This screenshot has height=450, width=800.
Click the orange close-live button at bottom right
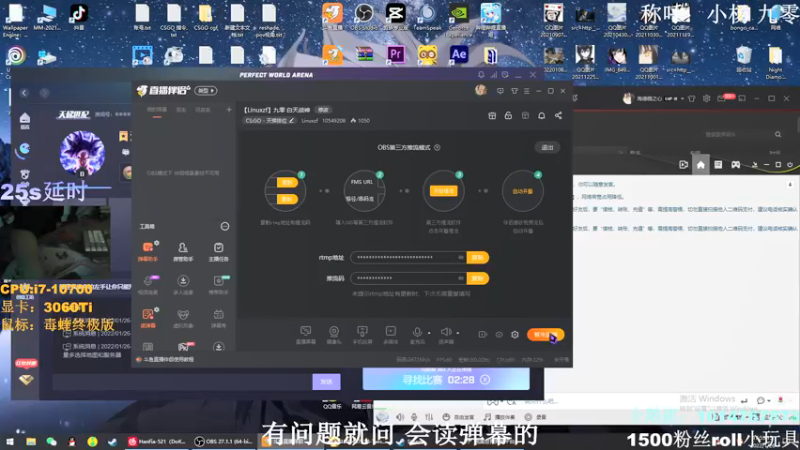click(545, 335)
